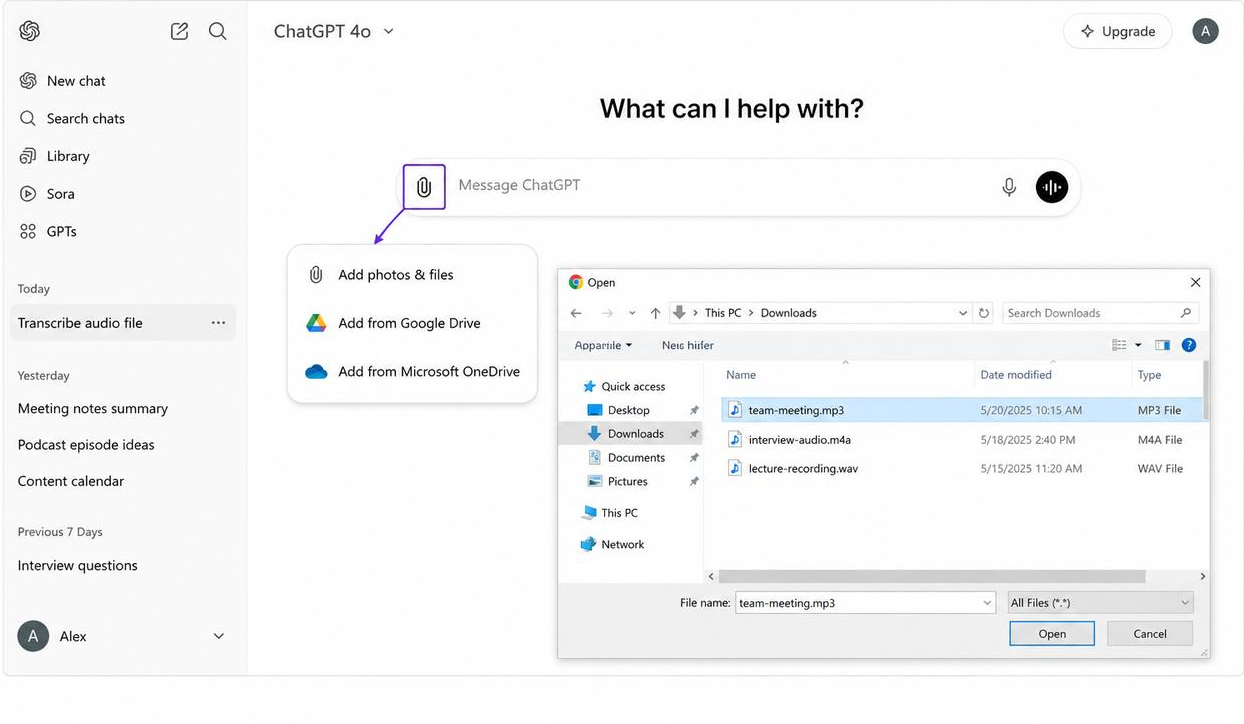Screen dimensions: 1244x724
Task: Click the compose new chat pencil icon
Action: 180,31
